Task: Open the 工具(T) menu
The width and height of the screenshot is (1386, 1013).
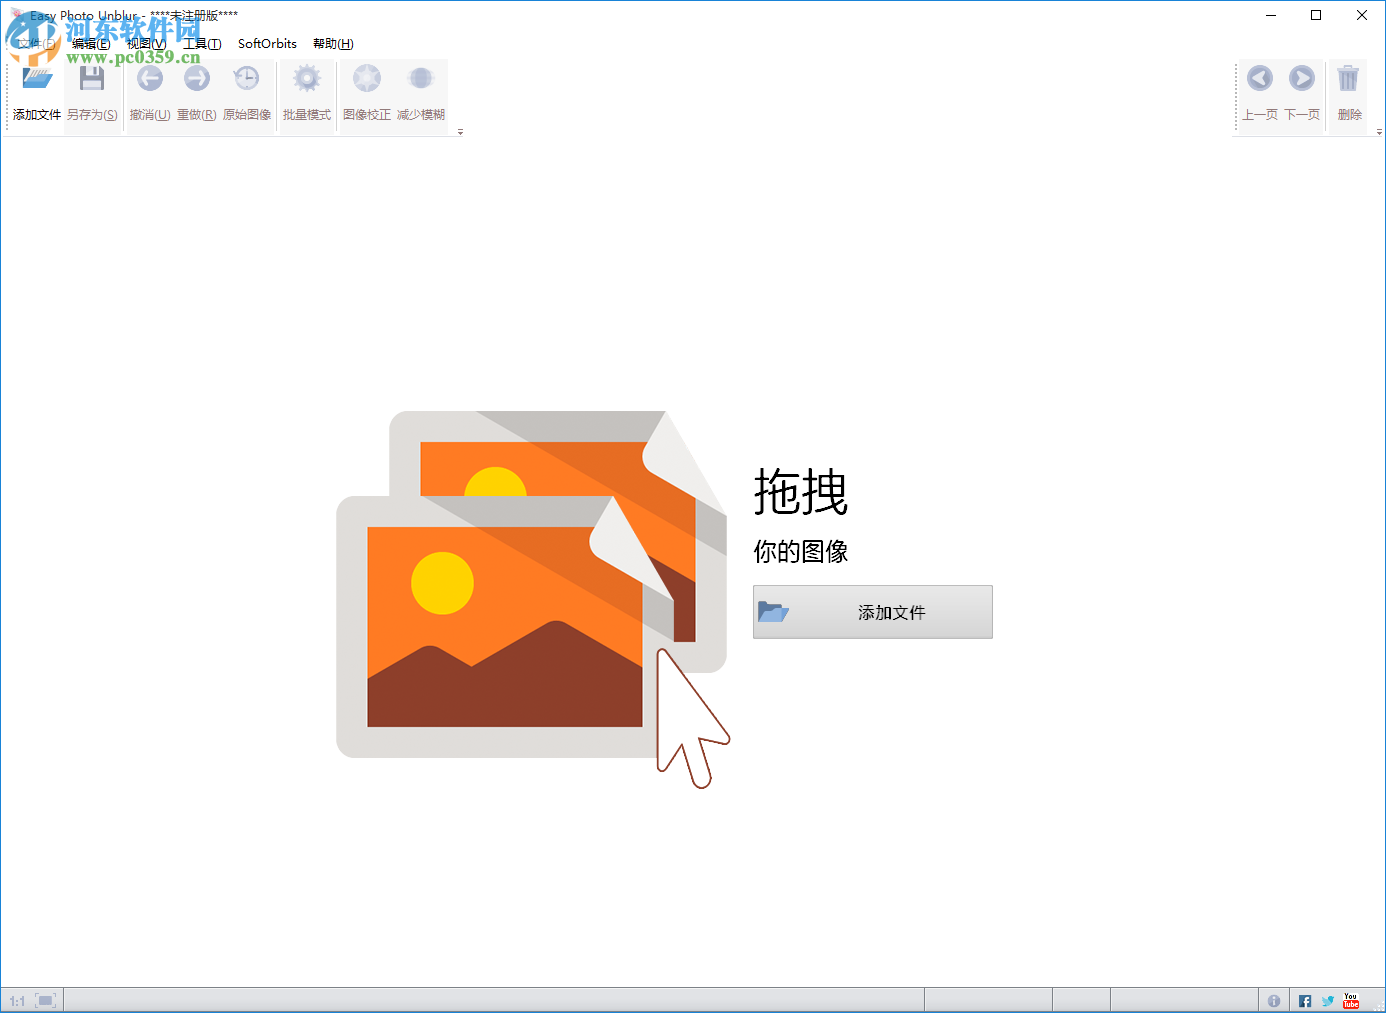Action: coord(199,44)
